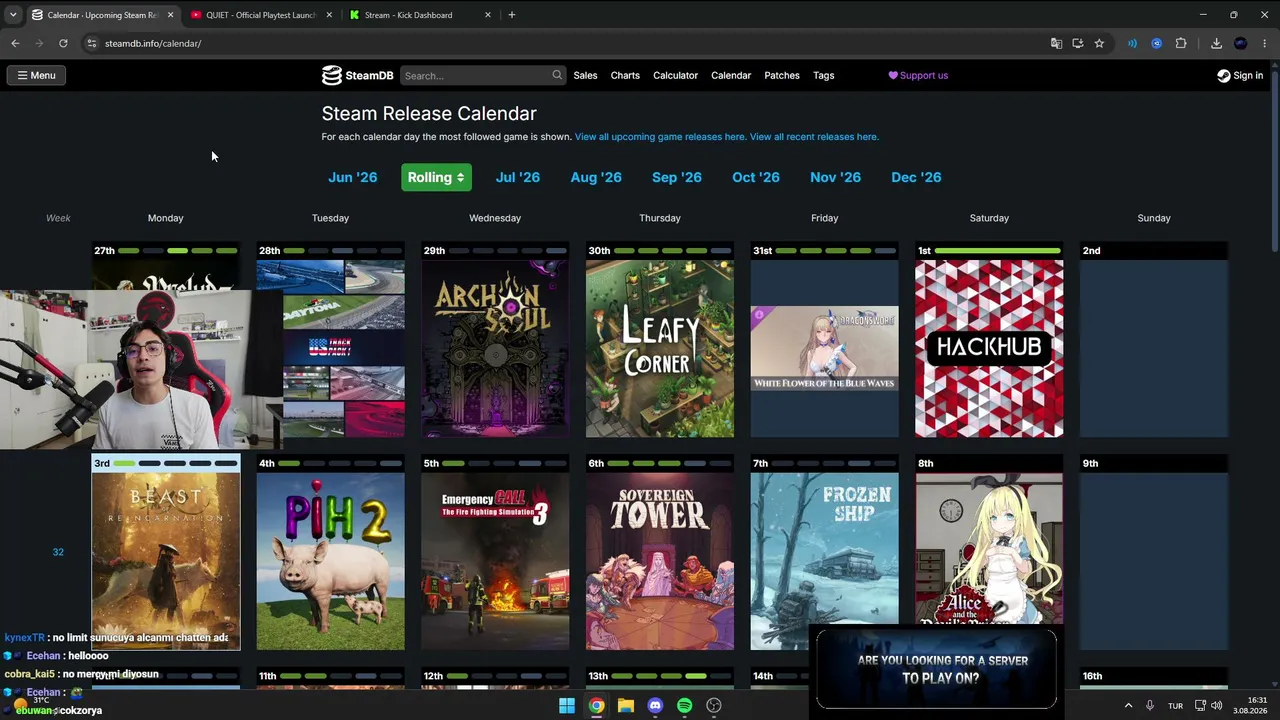This screenshot has height=720, width=1280.
Task: Go back to the previous page
Action: point(15,43)
